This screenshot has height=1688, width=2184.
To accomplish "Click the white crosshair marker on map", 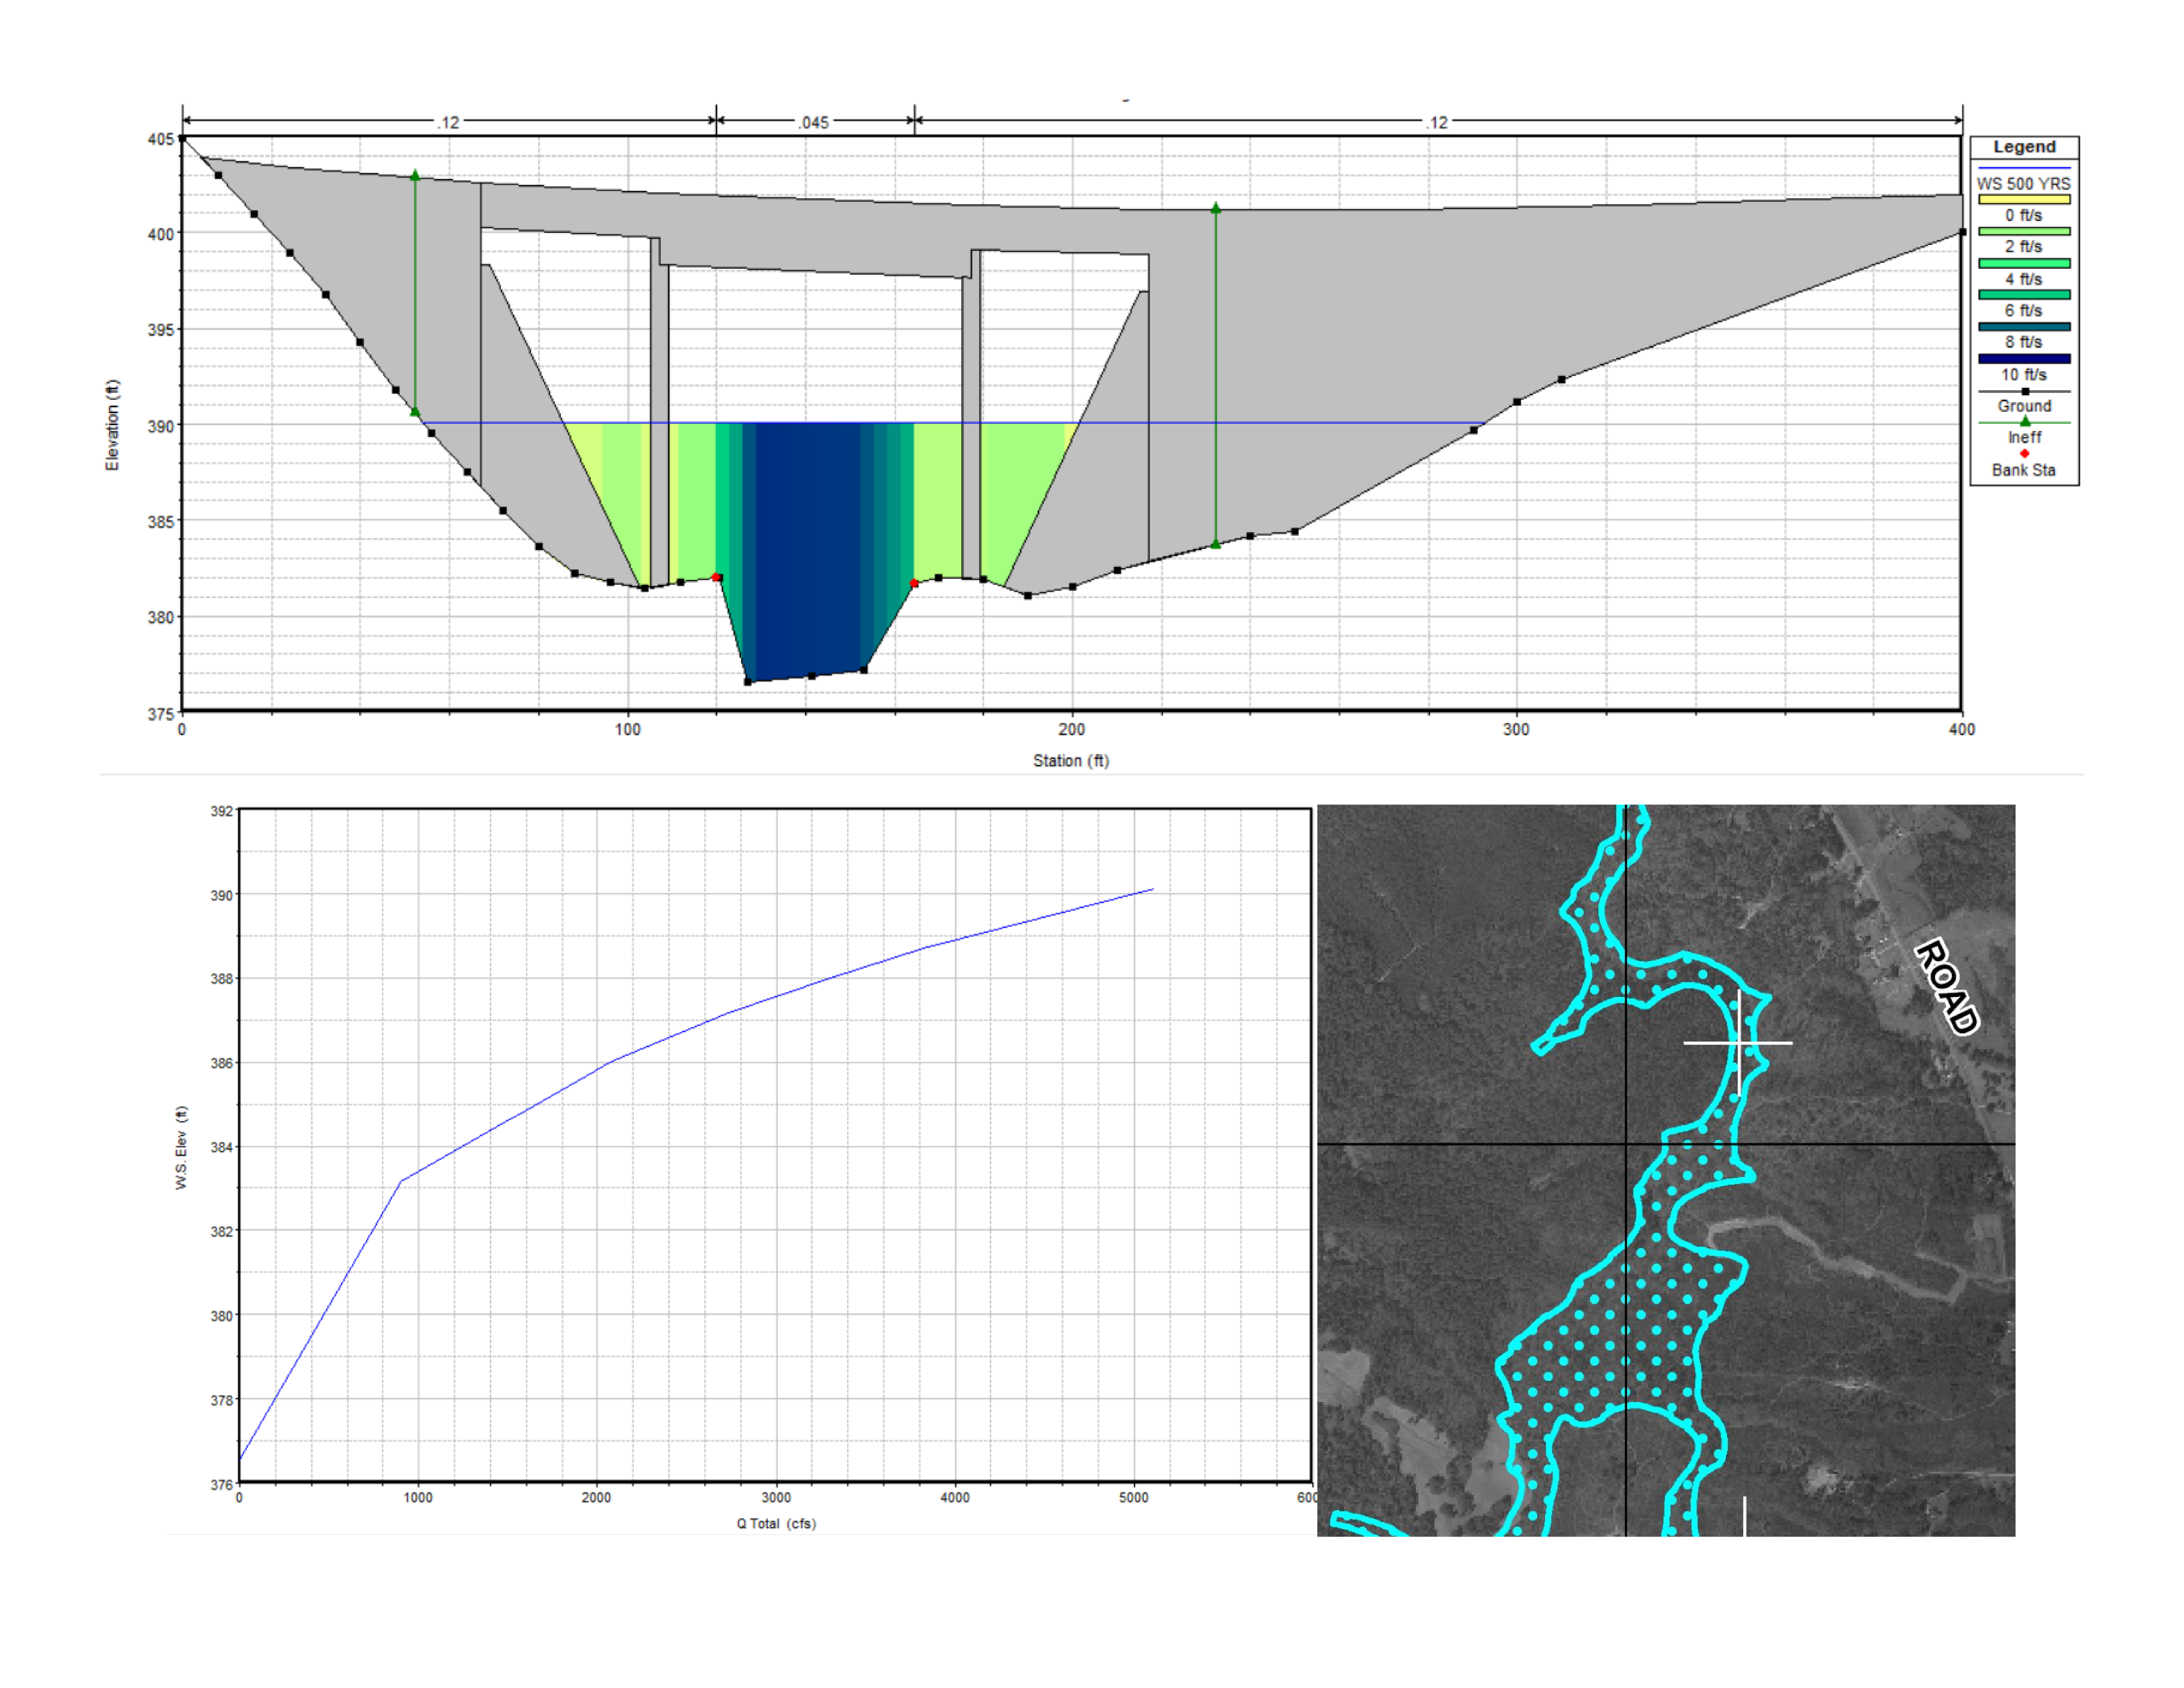I will click(x=1738, y=1043).
